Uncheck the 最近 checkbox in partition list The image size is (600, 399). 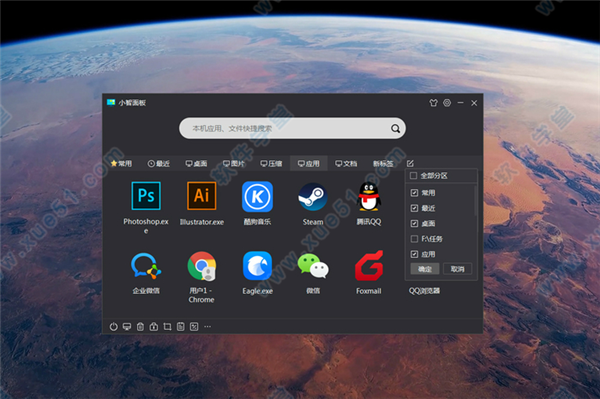(414, 208)
